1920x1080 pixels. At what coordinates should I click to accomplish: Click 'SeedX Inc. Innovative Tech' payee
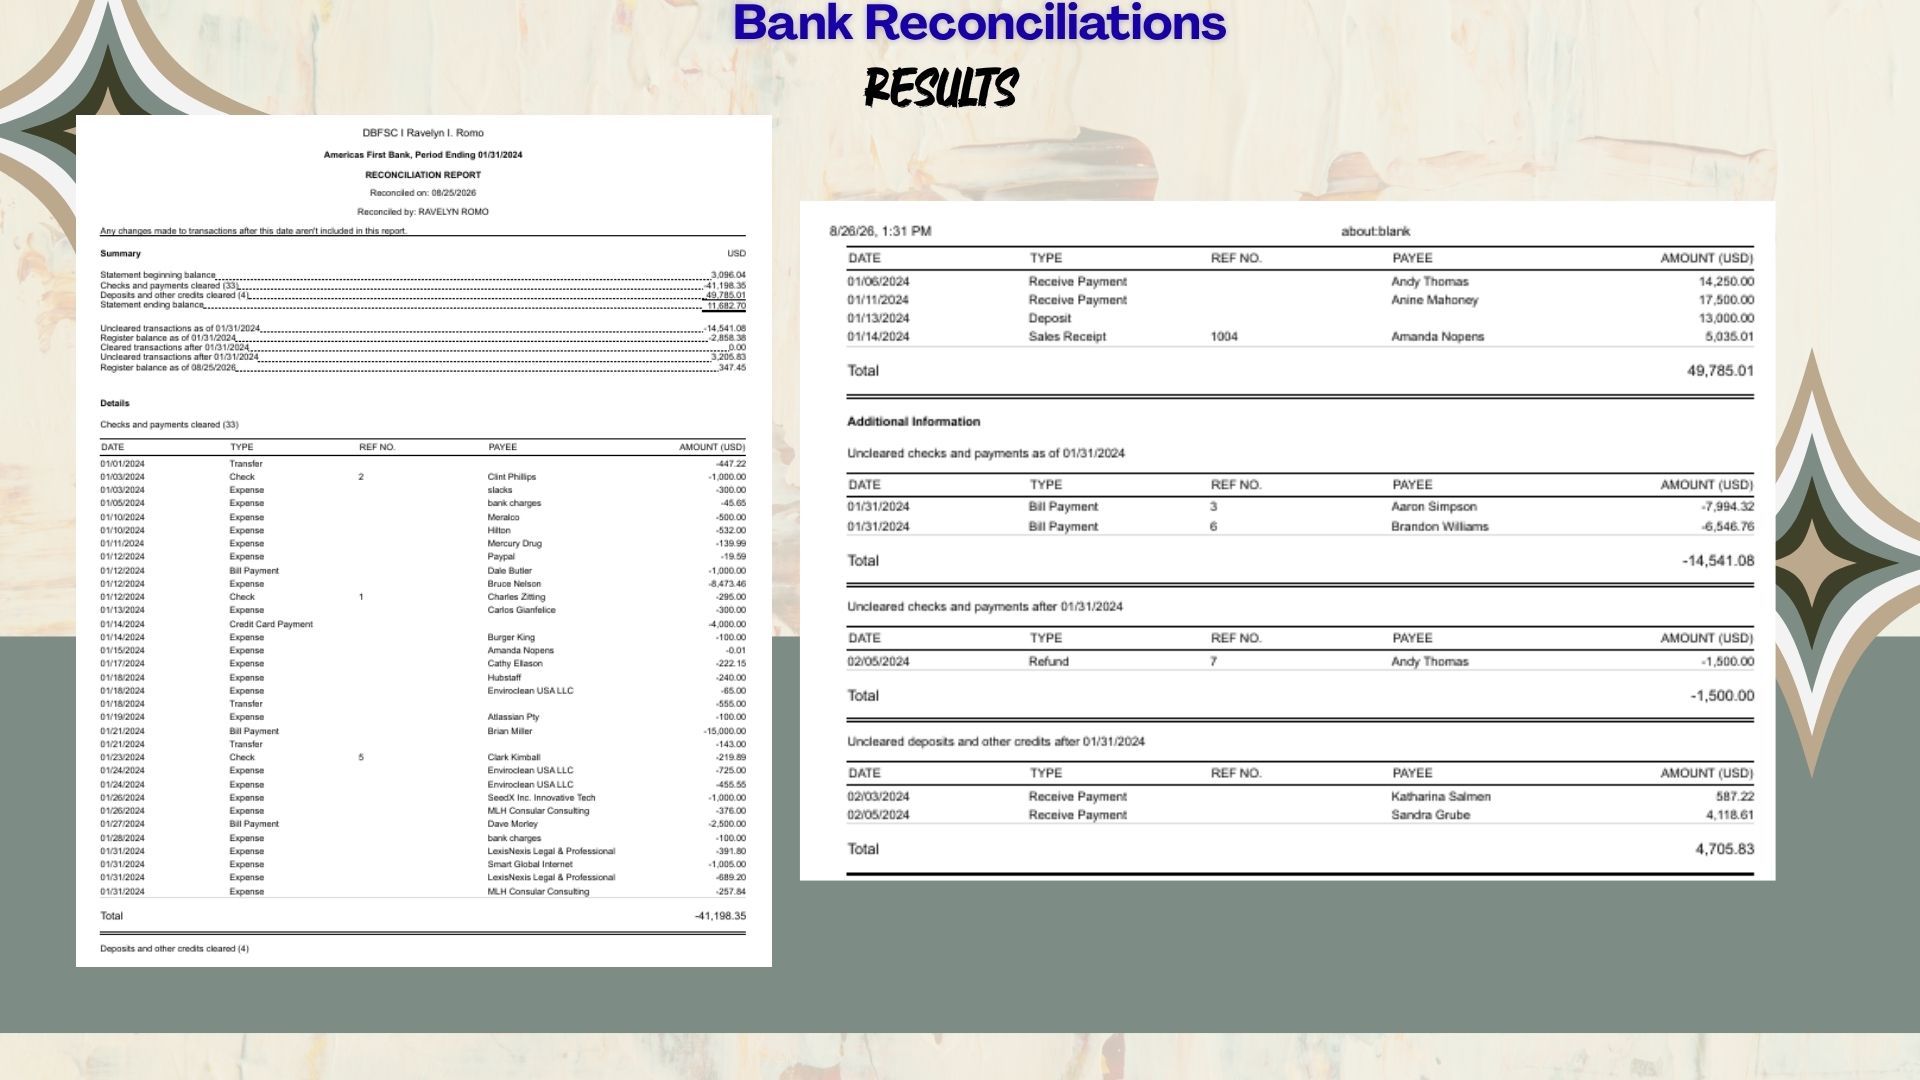coord(541,798)
